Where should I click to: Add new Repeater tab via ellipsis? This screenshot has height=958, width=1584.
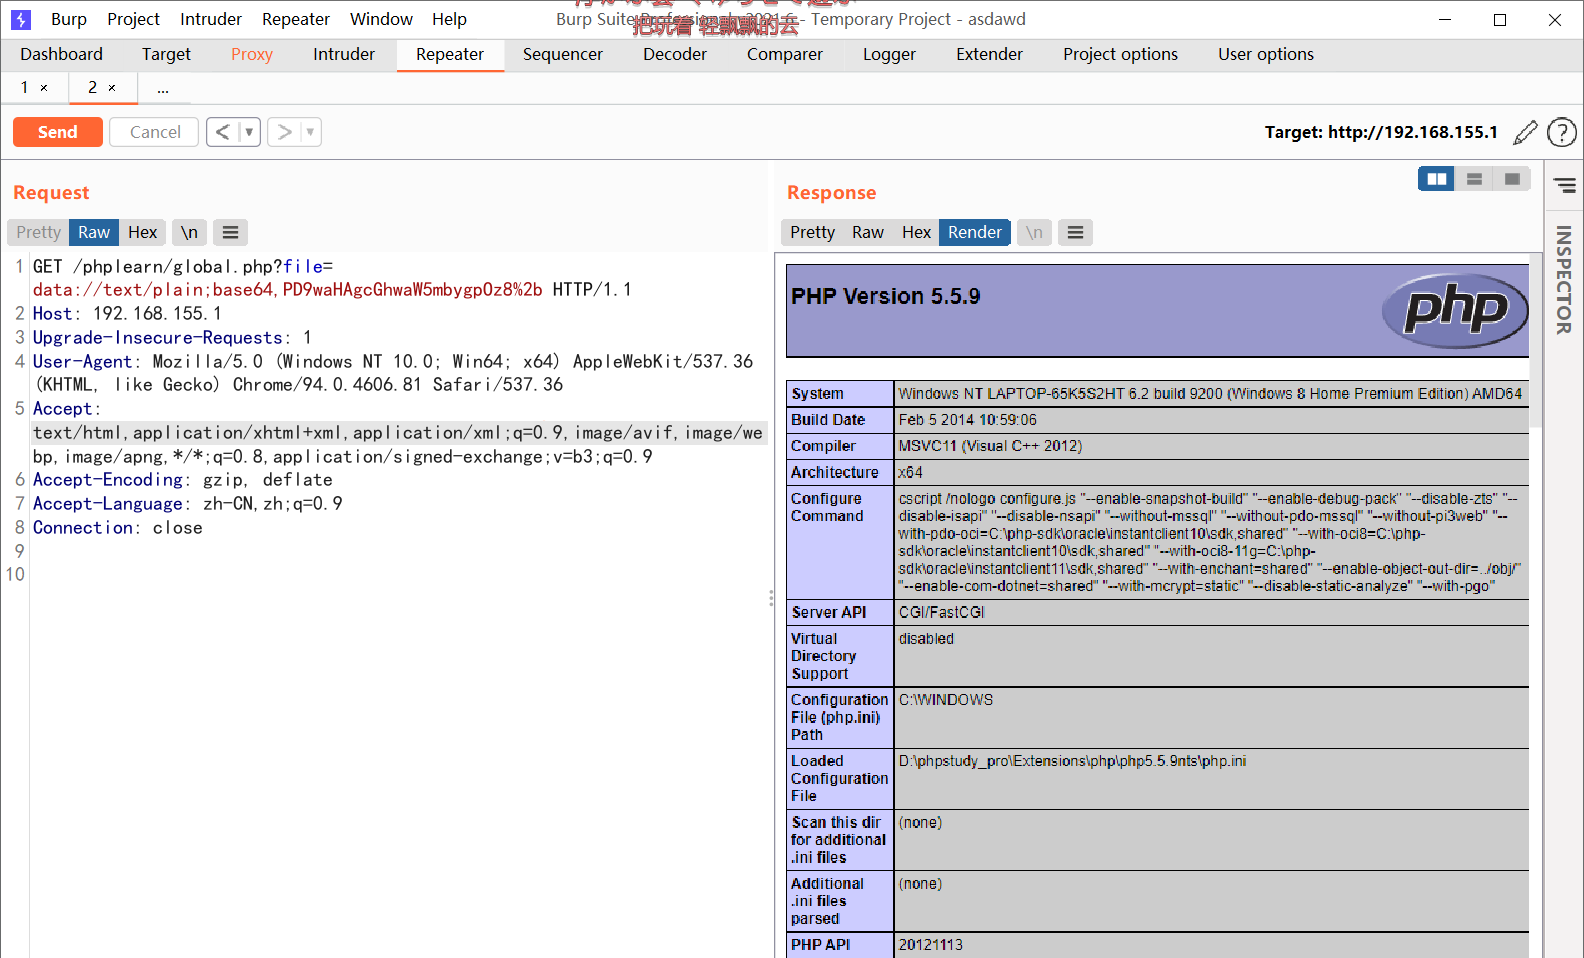tap(162, 88)
